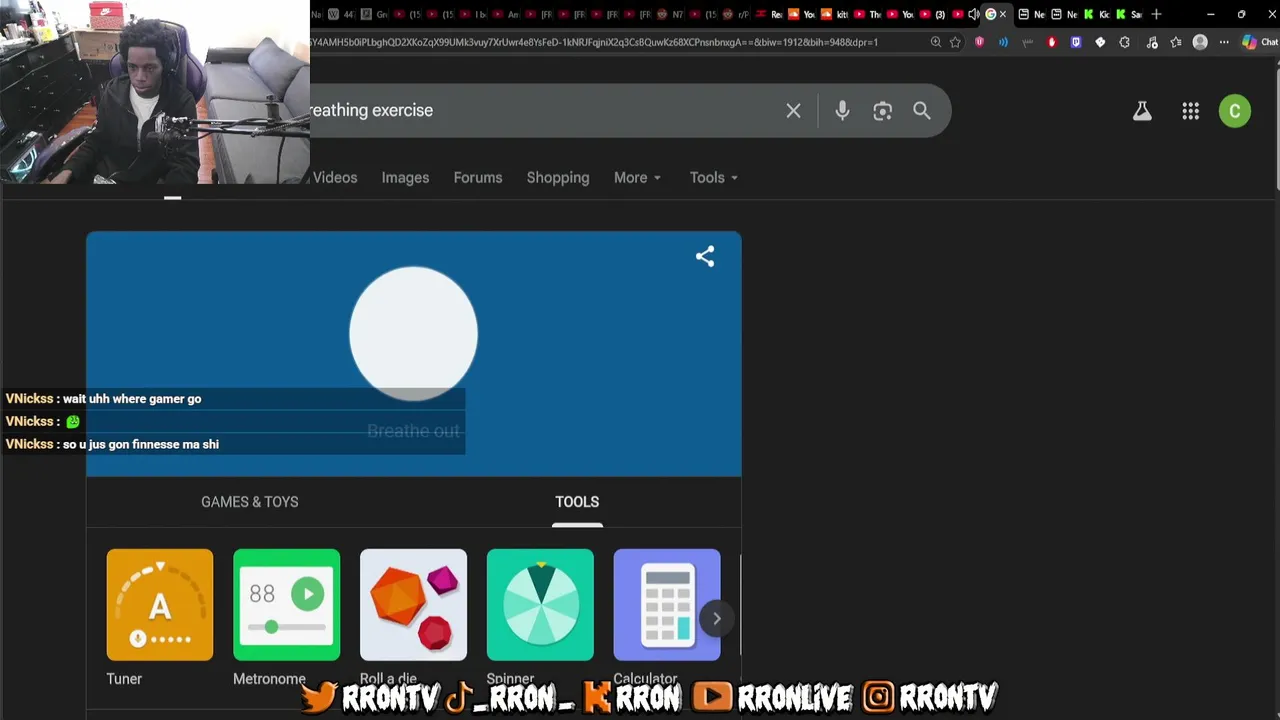Screen dimensions: 1280x720
Task: Click the pink shield extension icon
Action: pos(979,42)
